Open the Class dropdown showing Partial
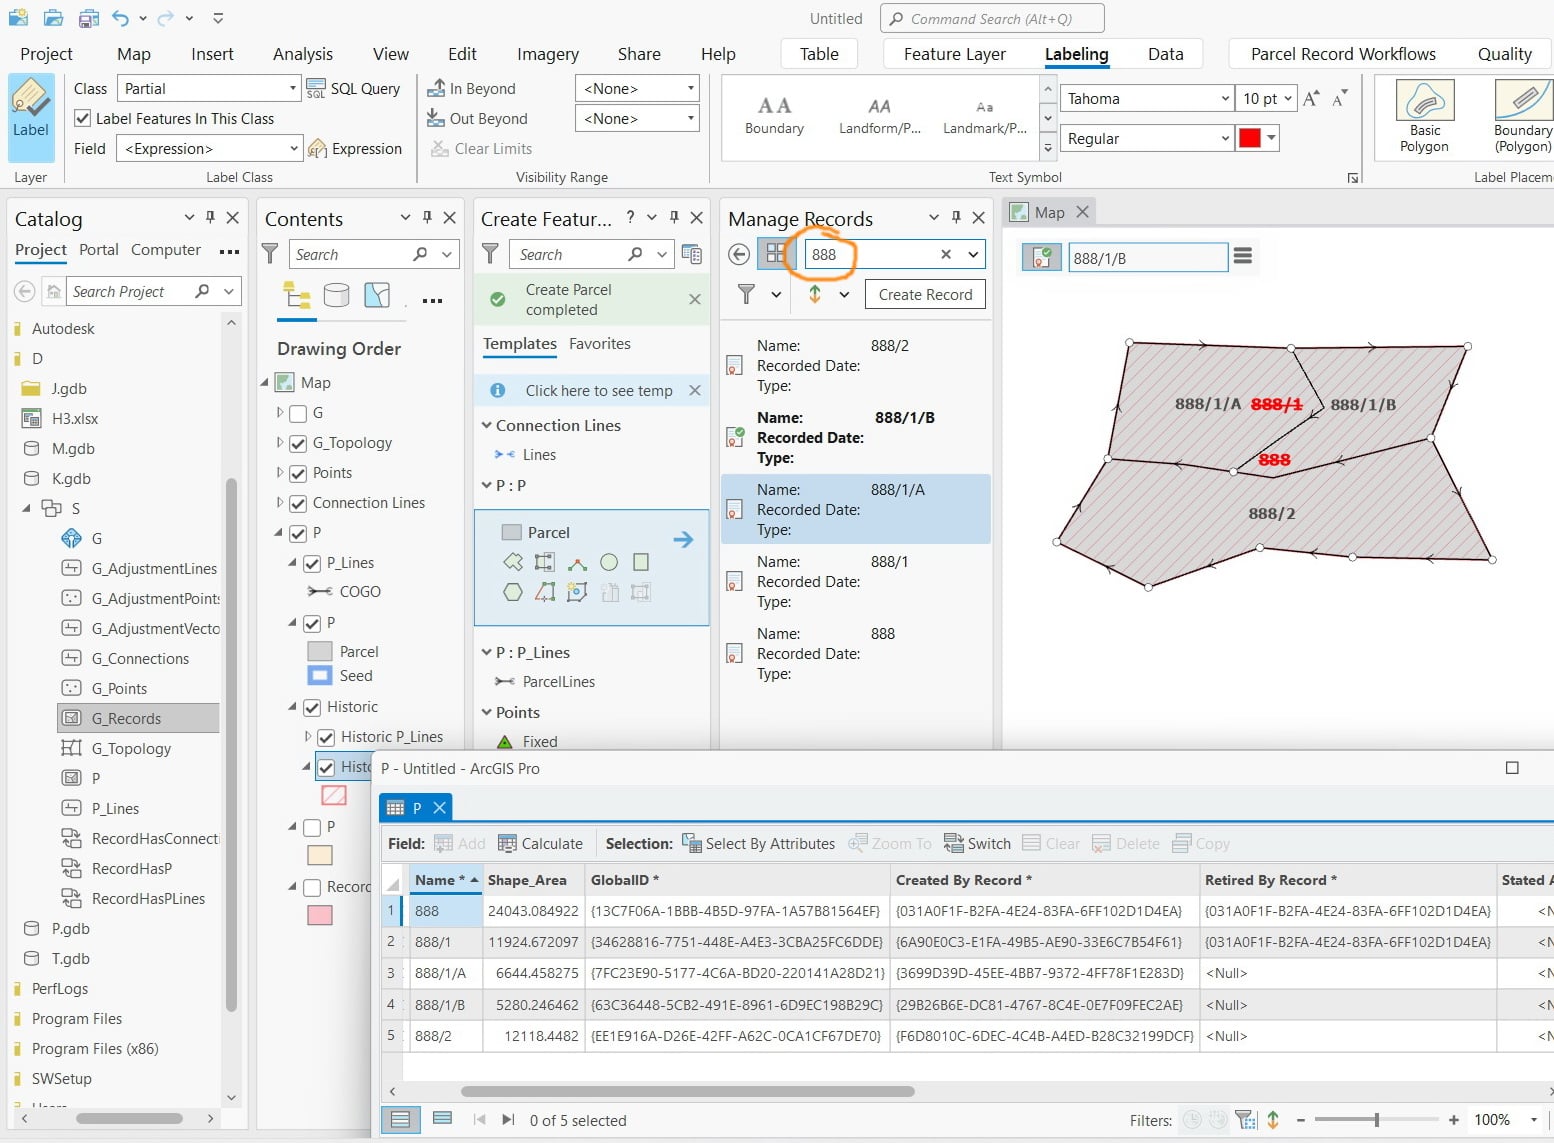The image size is (1554, 1143). click(208, 89)
